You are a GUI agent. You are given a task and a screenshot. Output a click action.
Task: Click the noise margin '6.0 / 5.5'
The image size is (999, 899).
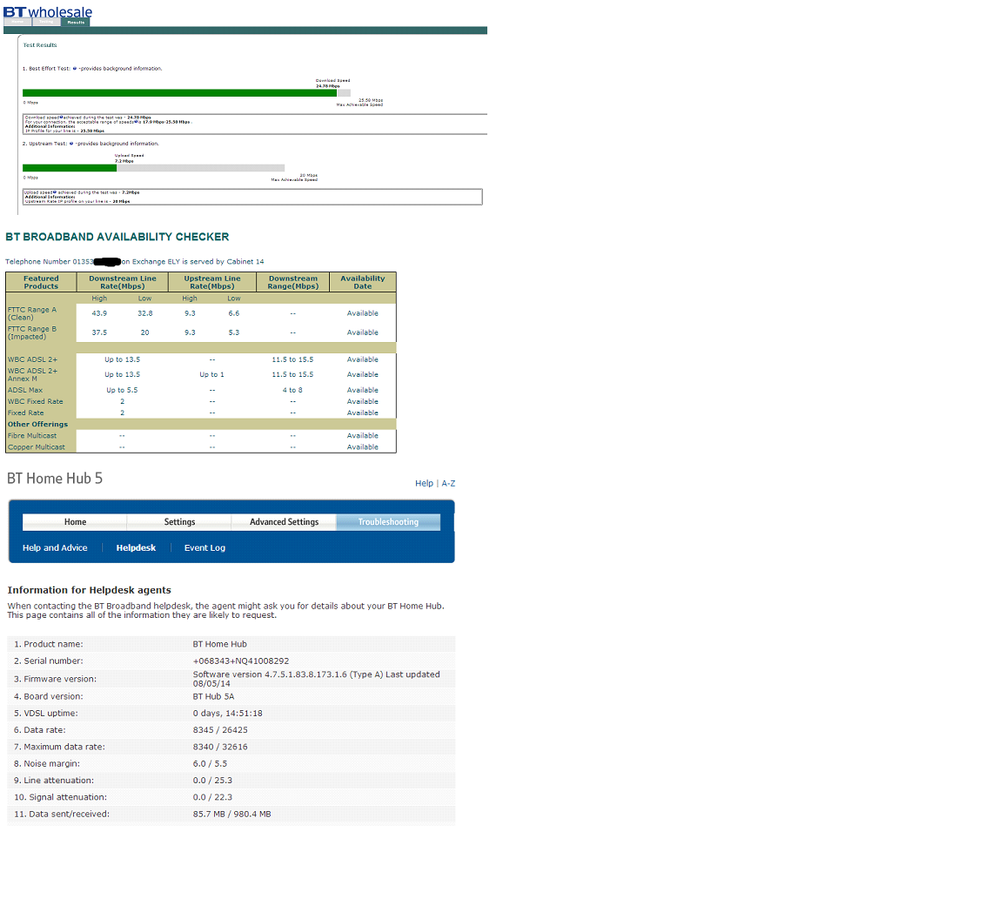point(210,764)
